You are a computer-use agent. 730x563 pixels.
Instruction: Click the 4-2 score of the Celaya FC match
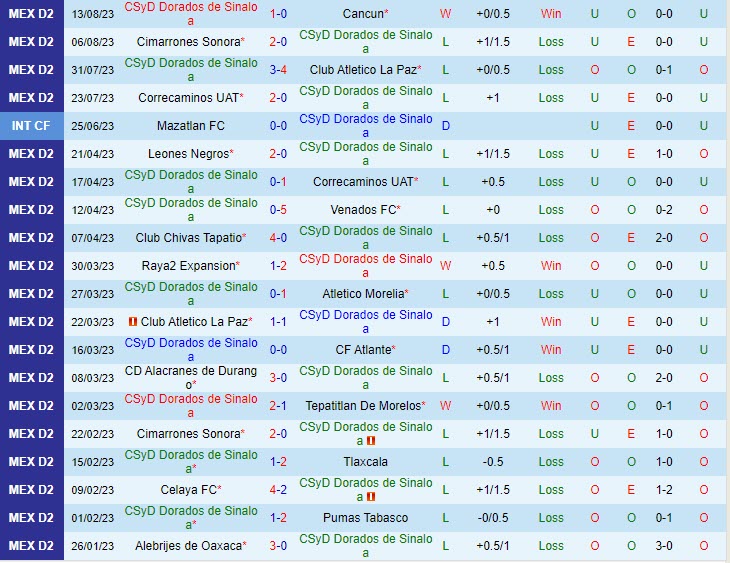(x=278, y=490)
